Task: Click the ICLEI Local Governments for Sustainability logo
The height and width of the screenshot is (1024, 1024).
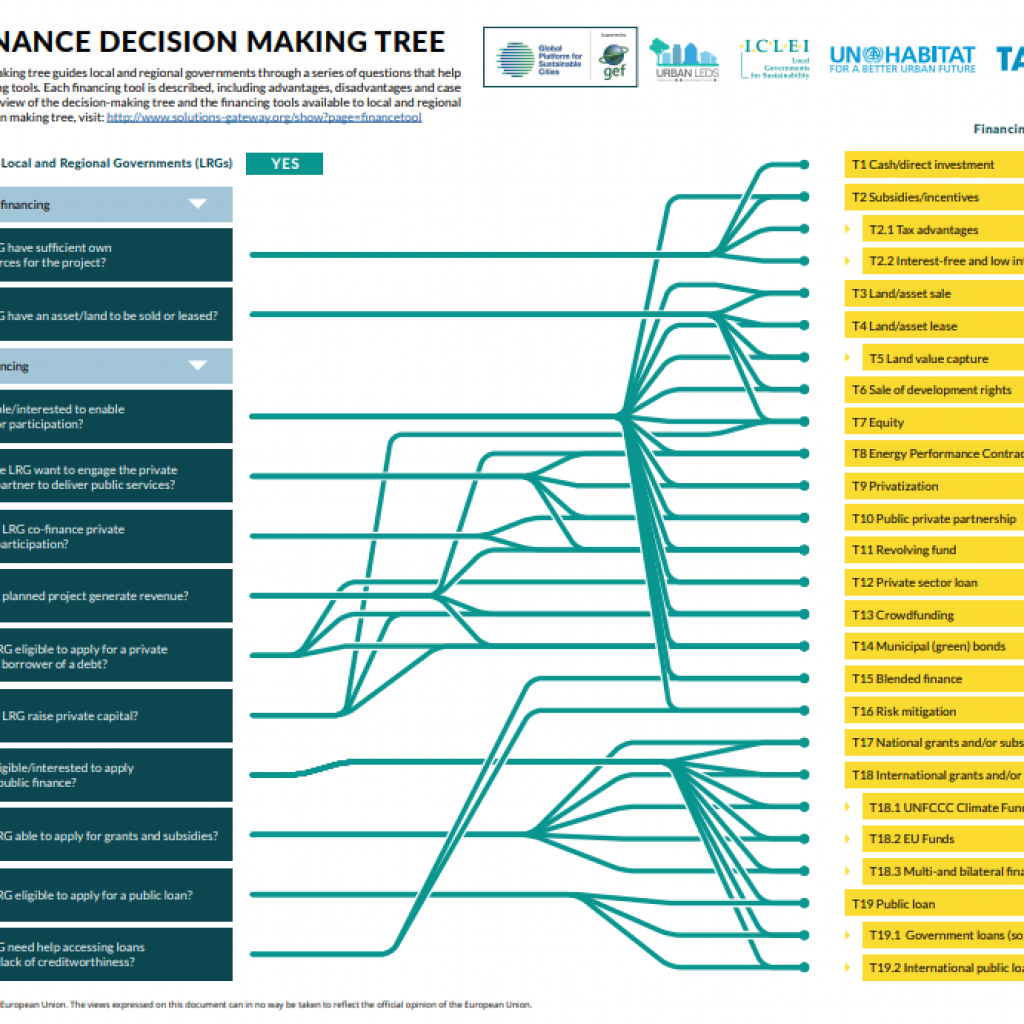Action: click(776, 59)
